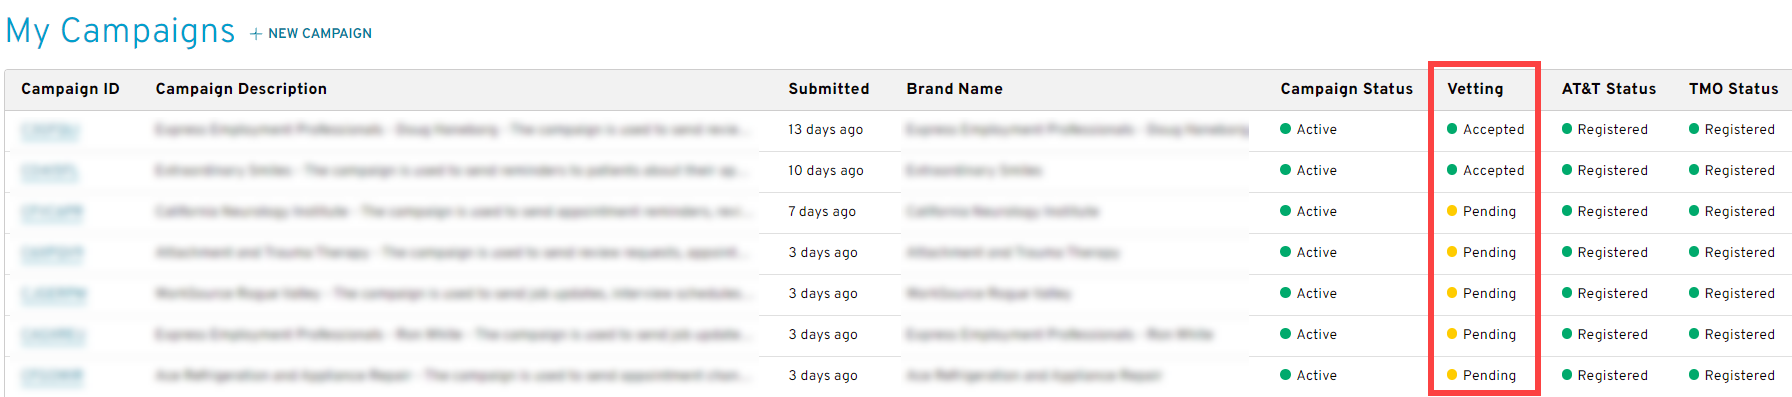Screen dimensions: 1792x397
Task: Click green Accepted vetting dot in first row
Action: [1452, 129]
